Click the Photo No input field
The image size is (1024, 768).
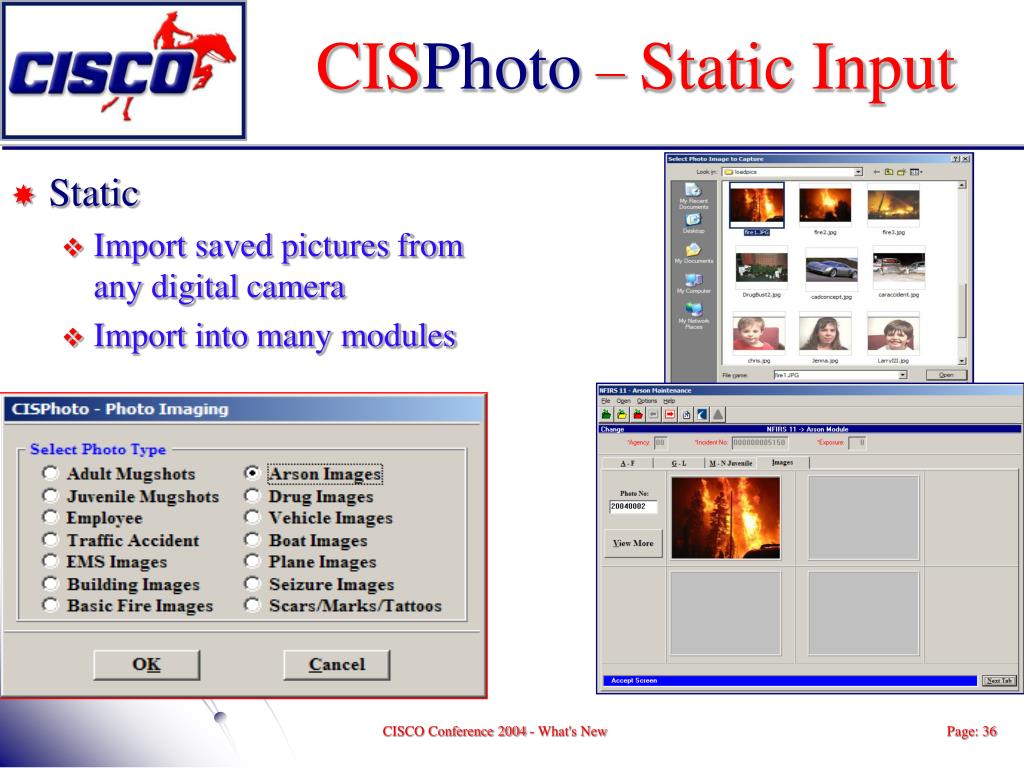pos(633,507)
